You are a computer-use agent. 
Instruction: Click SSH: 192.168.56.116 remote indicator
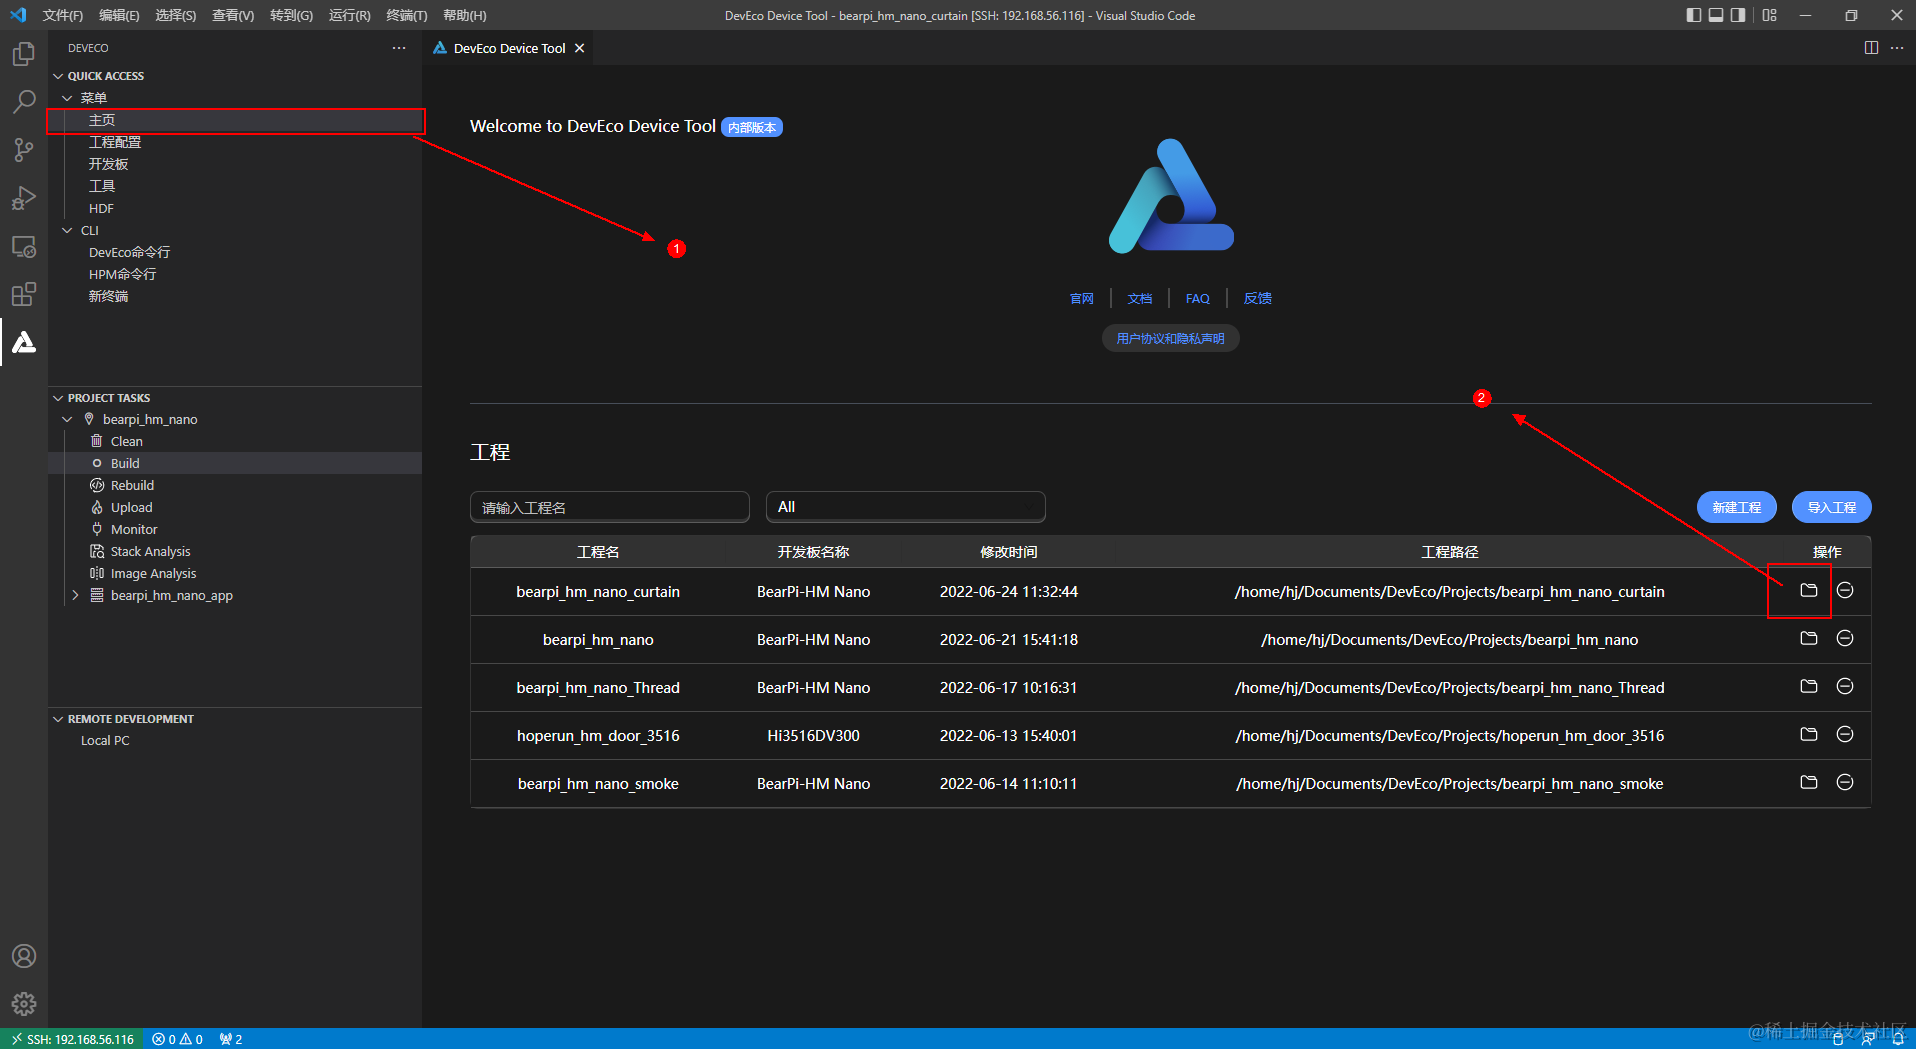click(72, 1039)
